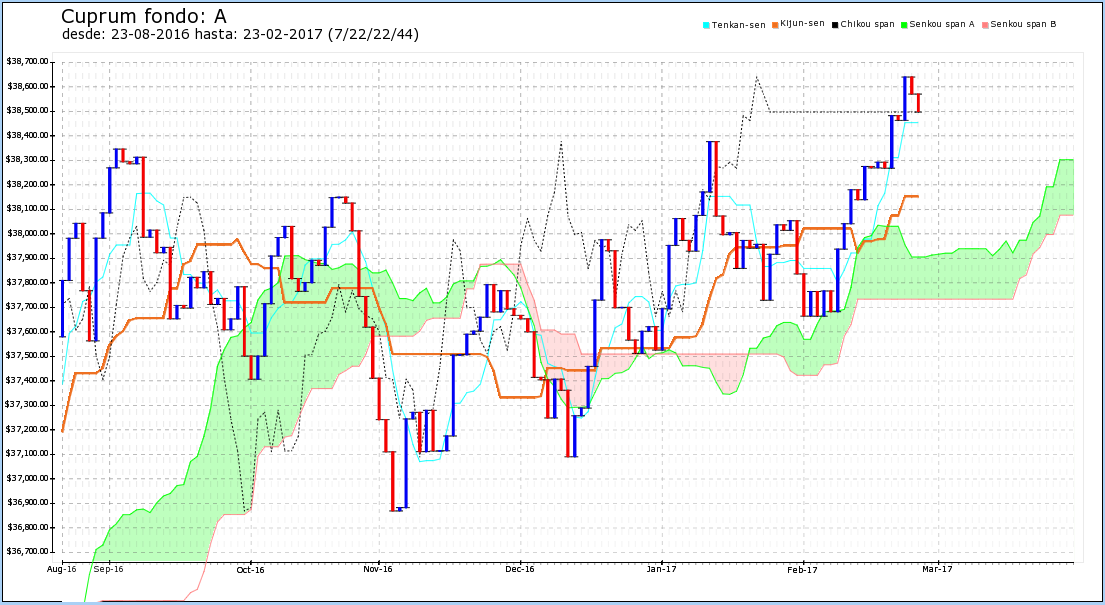The height and width of the screenshot is (605, 1105).
Task: Click the Chikou span peak near $38,640
Action: pos(757,77)
